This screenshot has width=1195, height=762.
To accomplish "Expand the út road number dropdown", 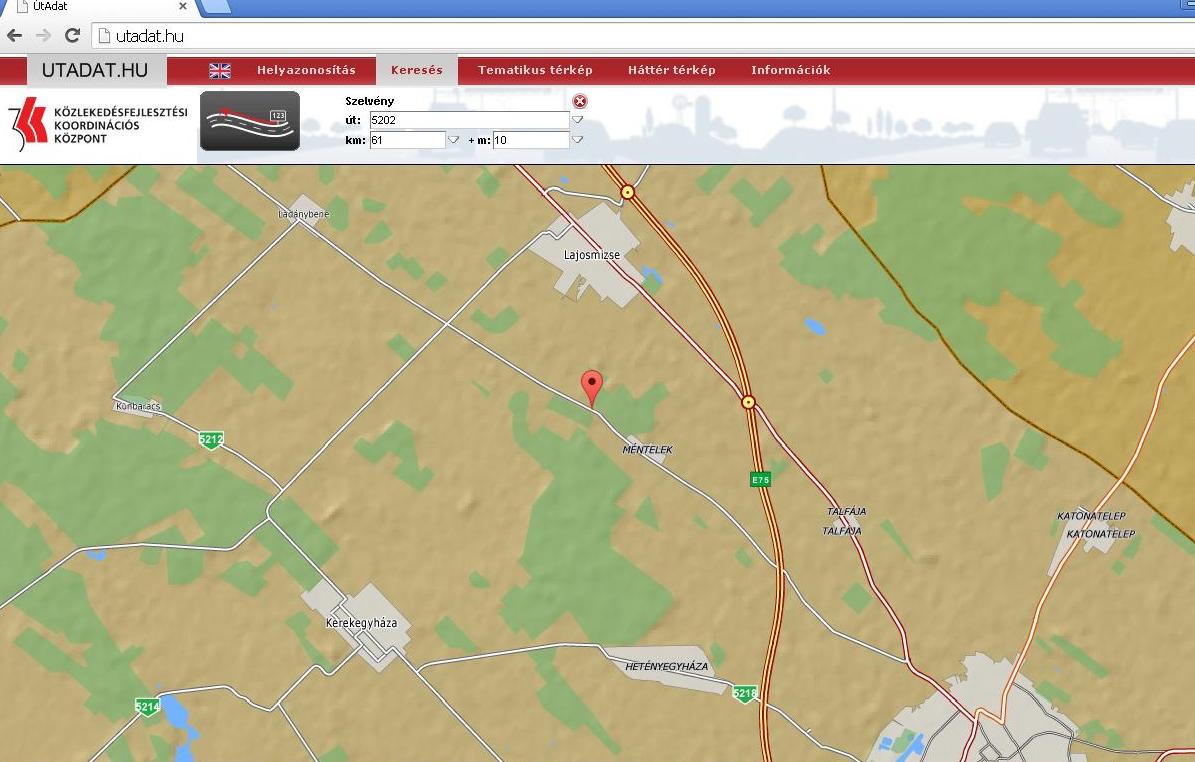I will 577,120.
